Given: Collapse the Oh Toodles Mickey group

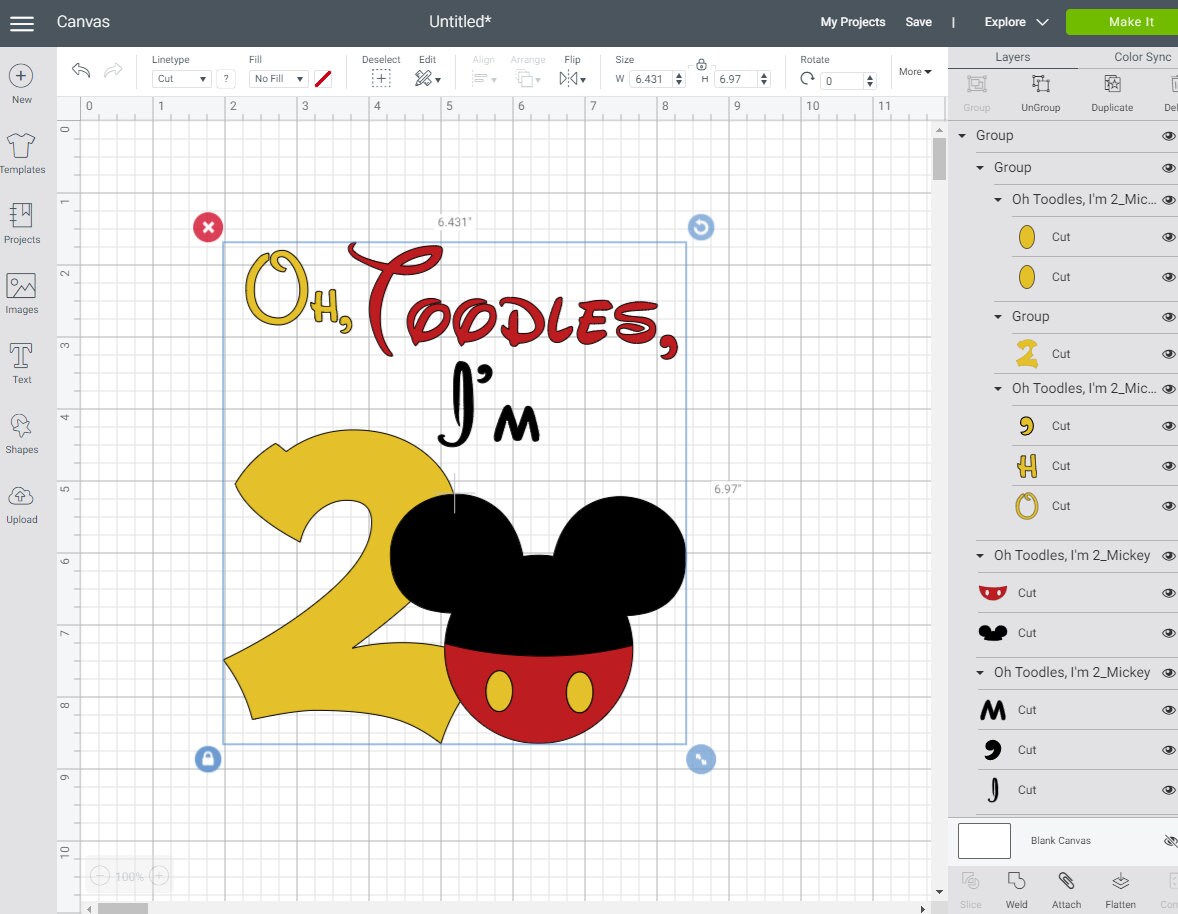Looking at the screenshot, I should [x=980, y=555].
